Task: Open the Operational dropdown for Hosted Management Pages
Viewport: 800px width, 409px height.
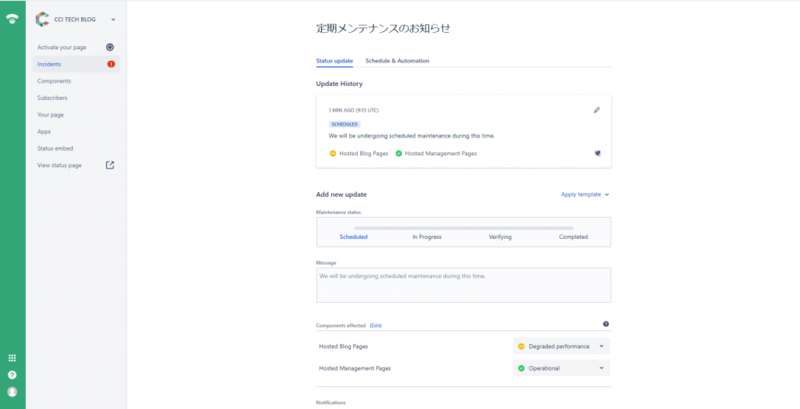Action: coord(561,368)
